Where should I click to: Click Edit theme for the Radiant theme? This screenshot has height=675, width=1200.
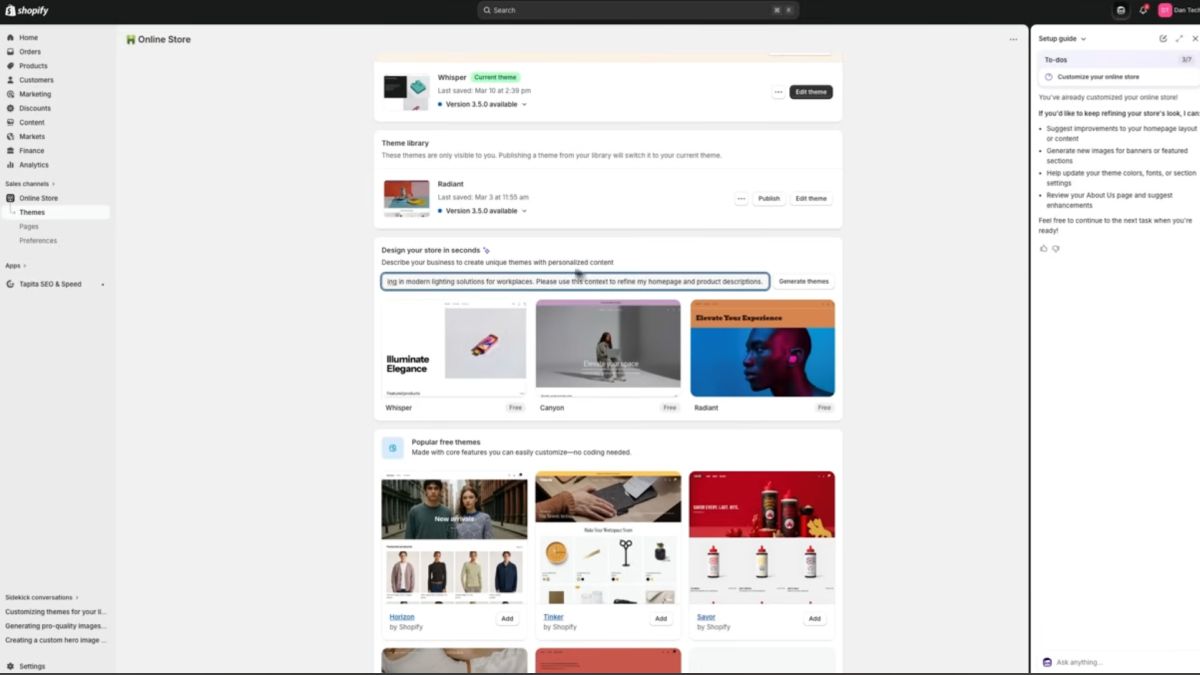point(811,198)
